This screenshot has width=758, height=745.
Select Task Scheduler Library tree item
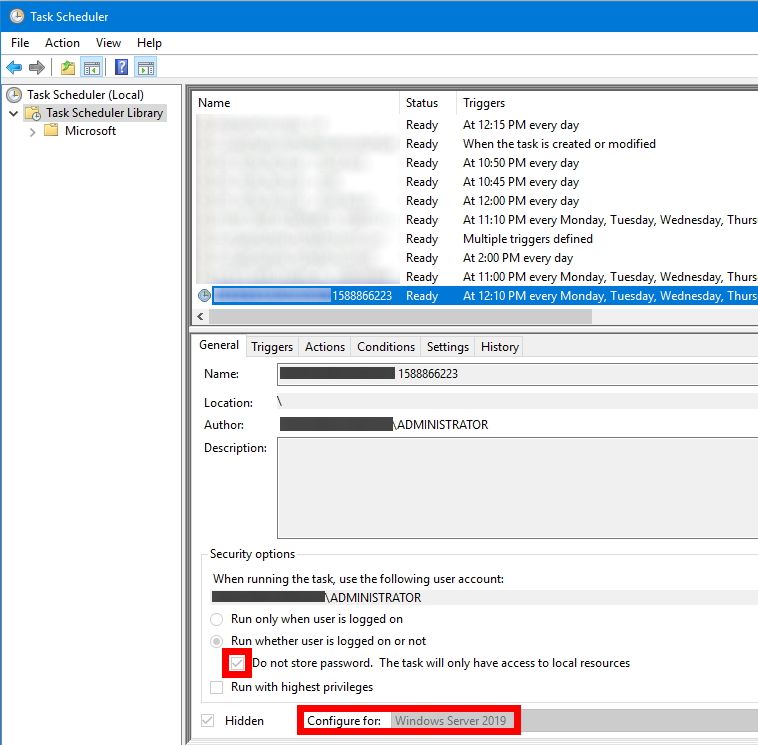click(x=104, y=113)
